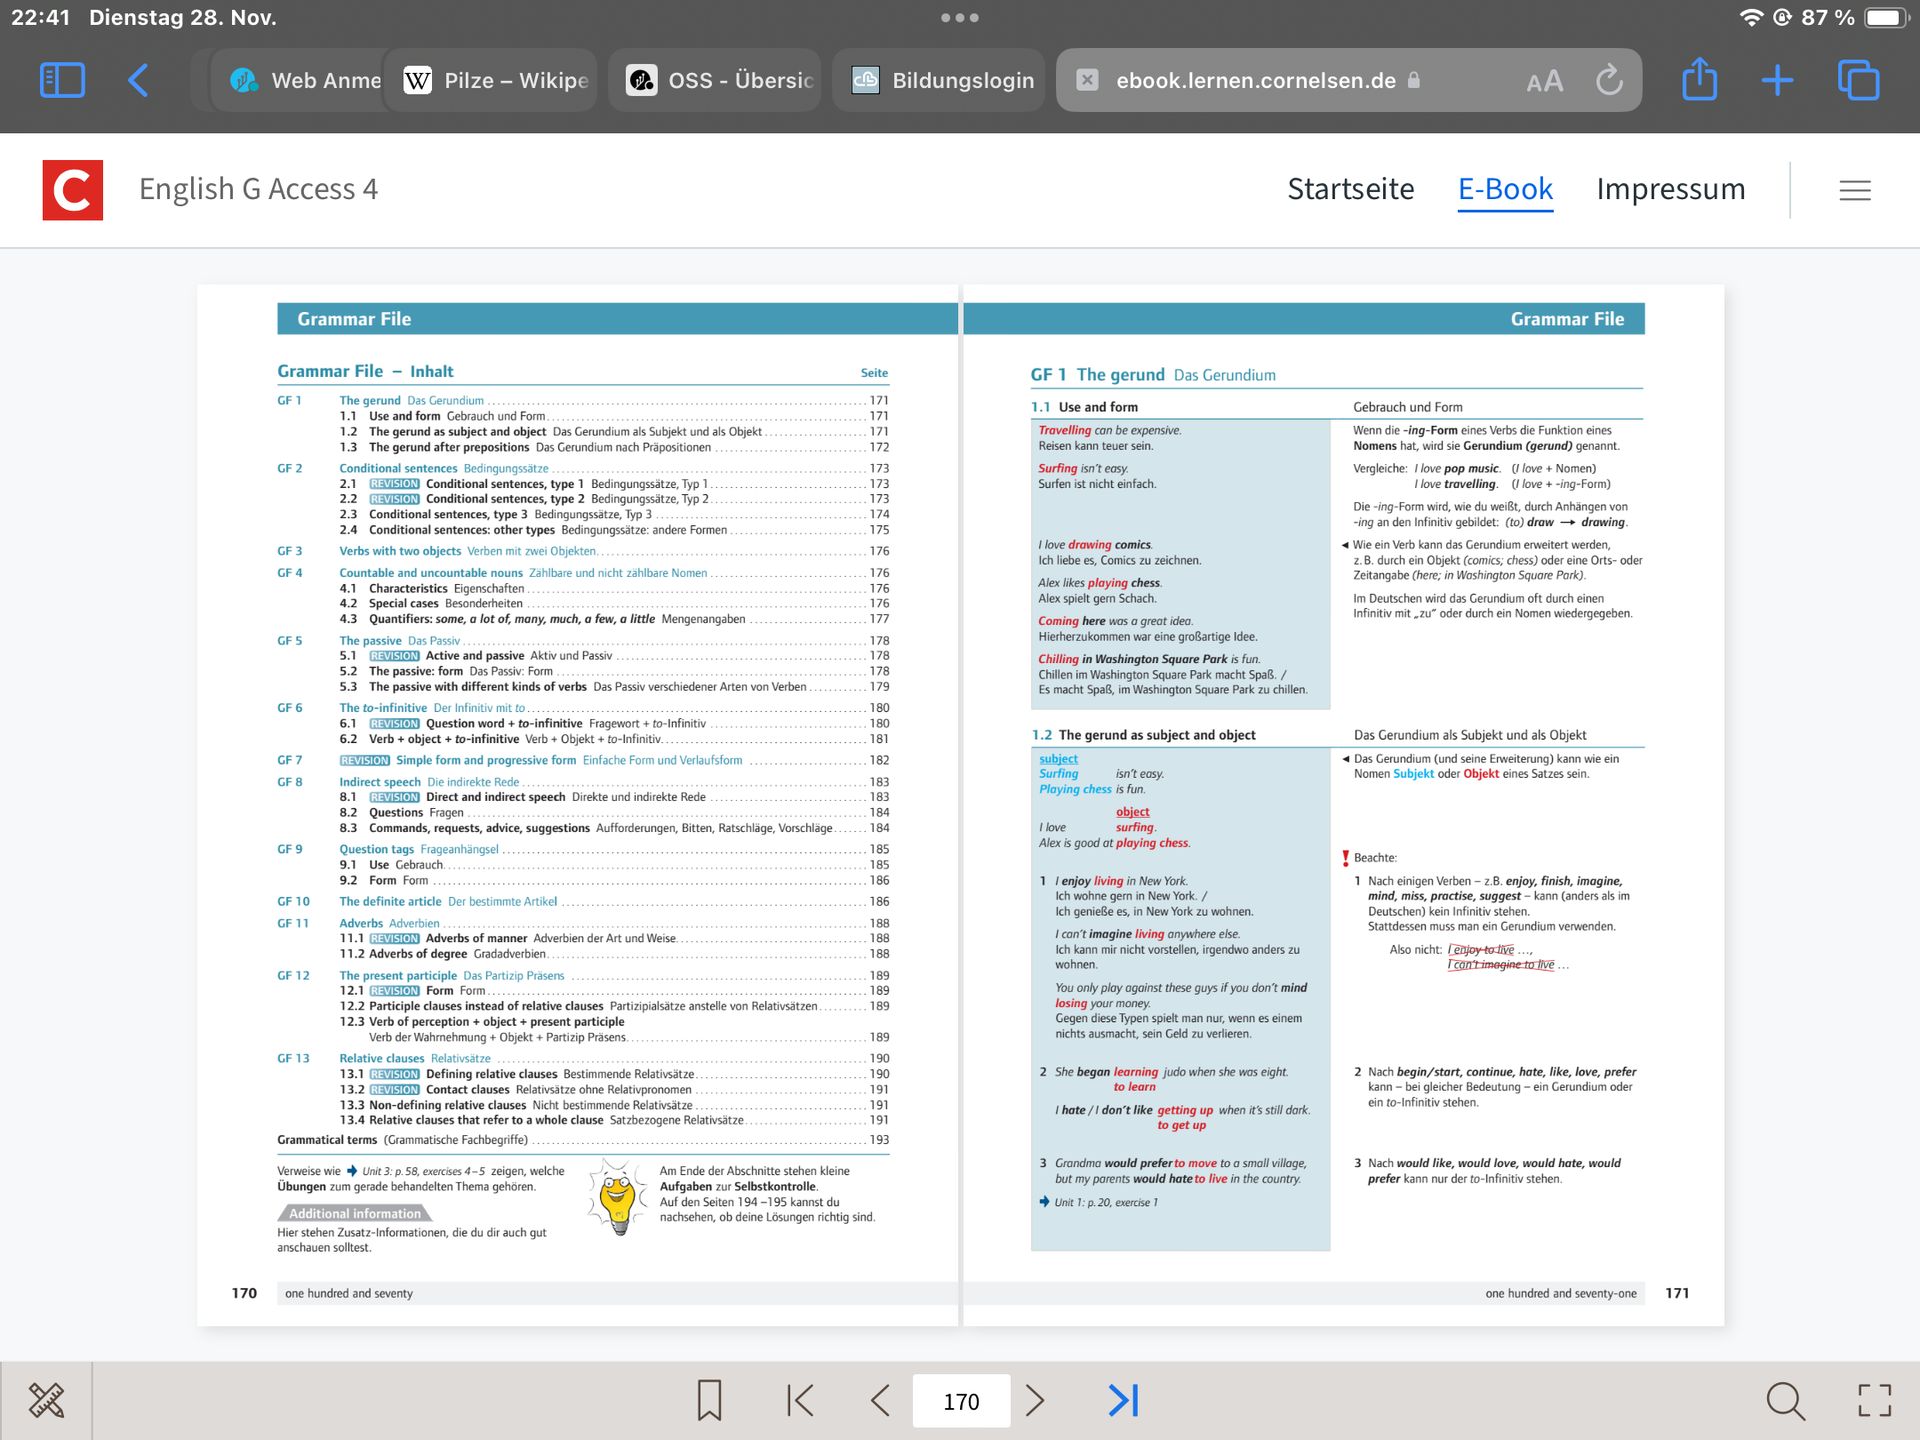Click the page number field showing 170

960,1401
